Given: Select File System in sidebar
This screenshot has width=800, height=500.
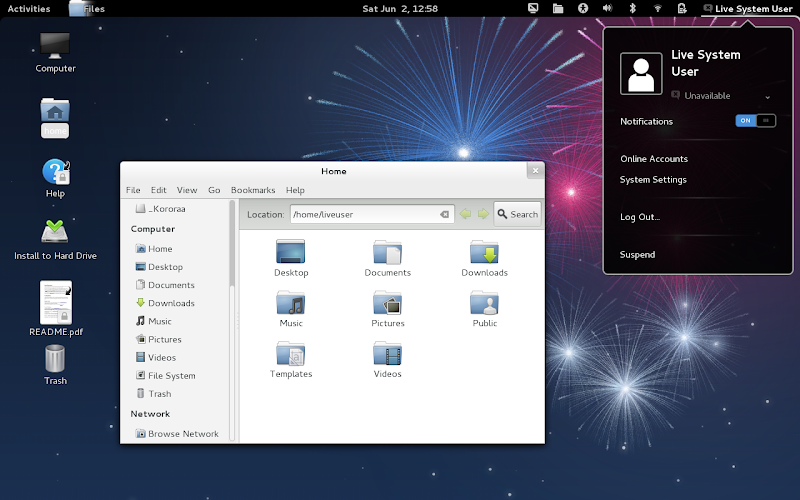Looking at the screenshot, I should point(171,376).
